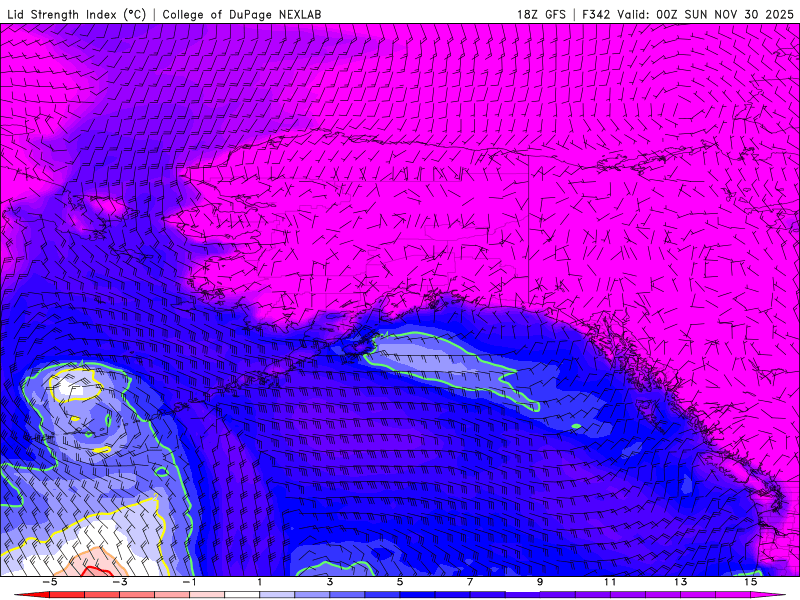Click the 9 colorbar tick label
Screen dimensions: 800x600
click(540, 582)
